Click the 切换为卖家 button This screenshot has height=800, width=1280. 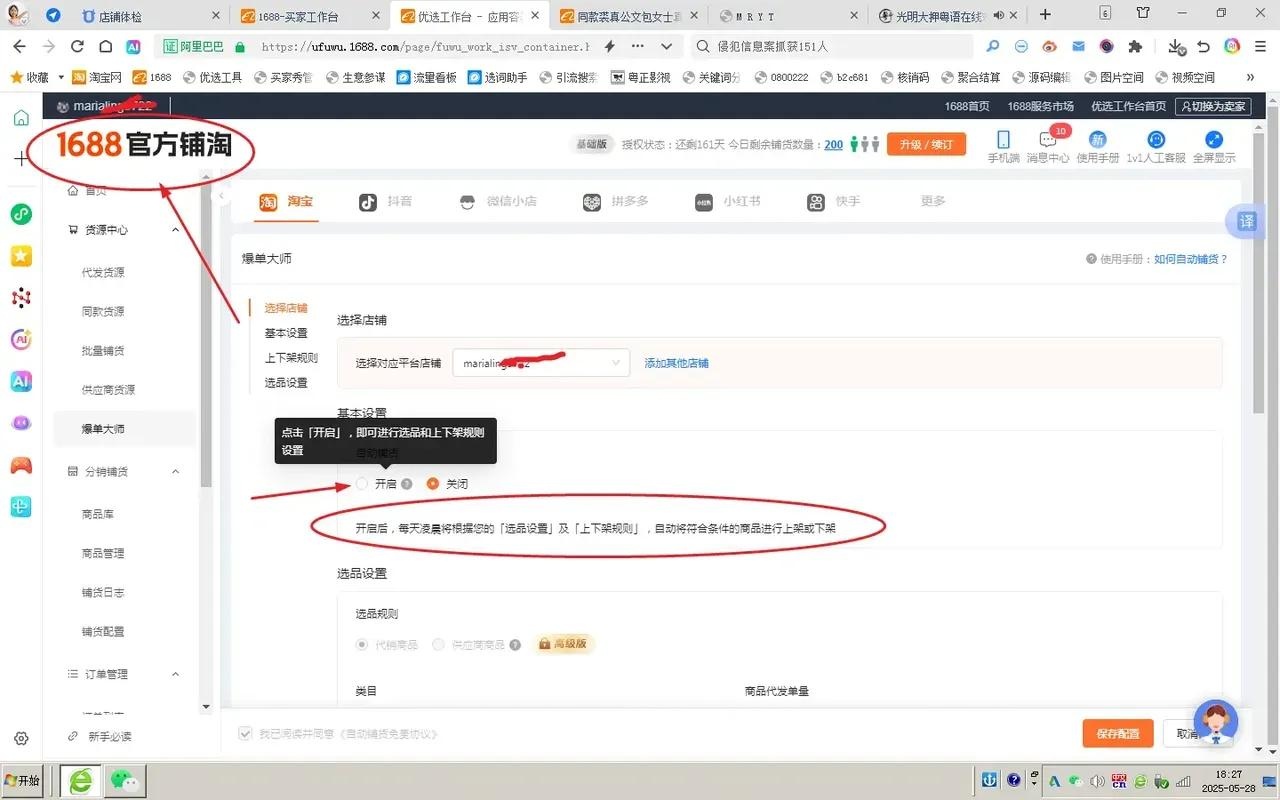(x=1214, y=106)
